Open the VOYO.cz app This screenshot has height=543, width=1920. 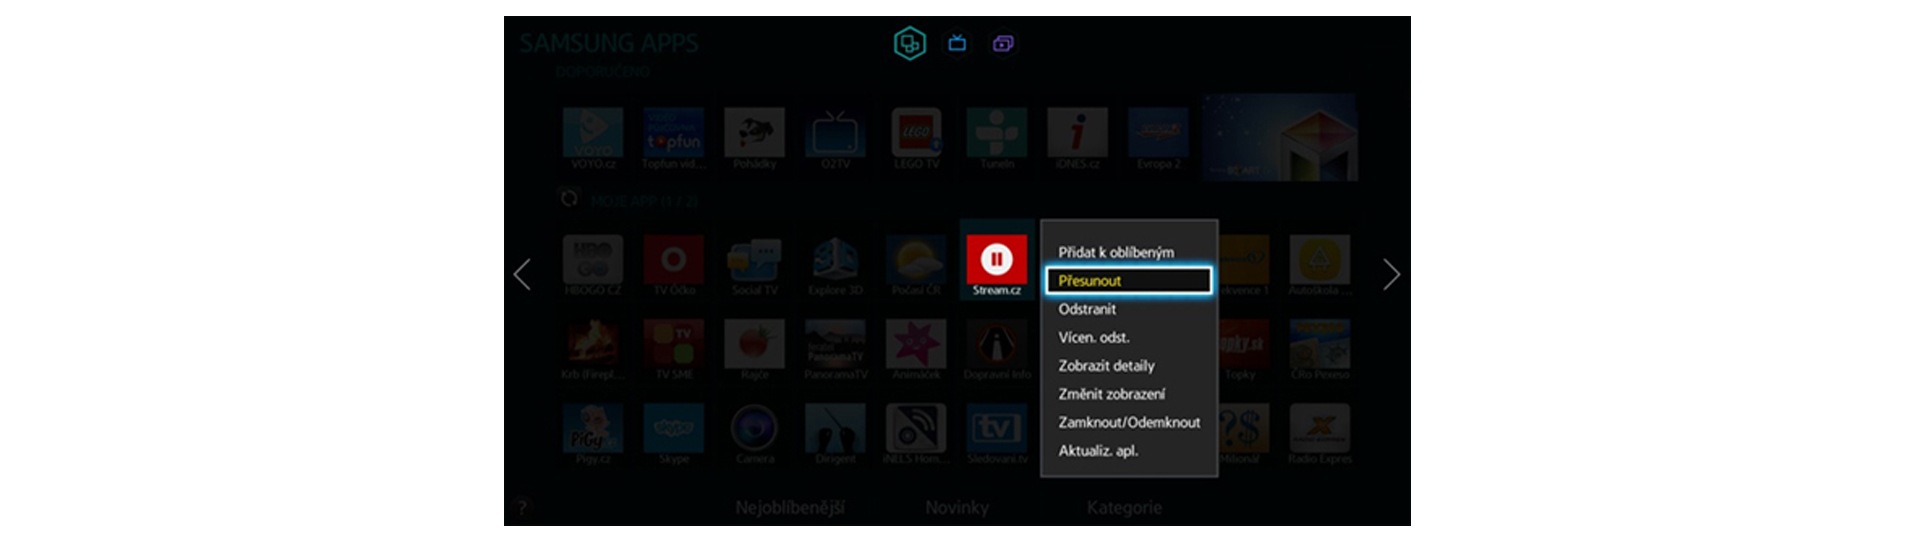(593, 139)
